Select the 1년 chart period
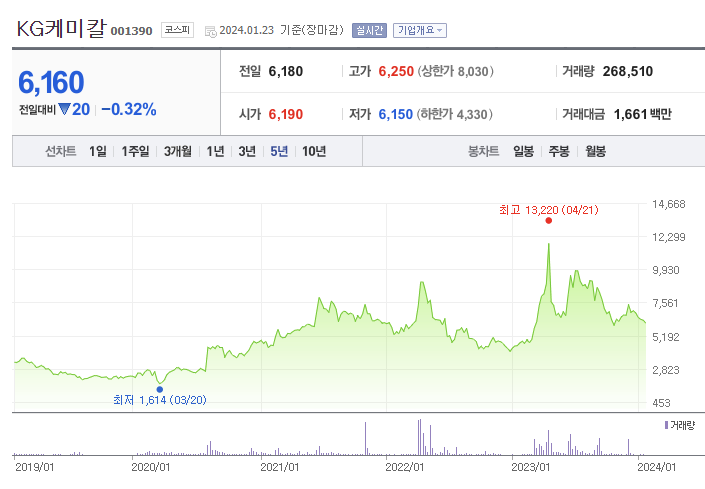Screen dimensions: 705x489 coord(215,151)
